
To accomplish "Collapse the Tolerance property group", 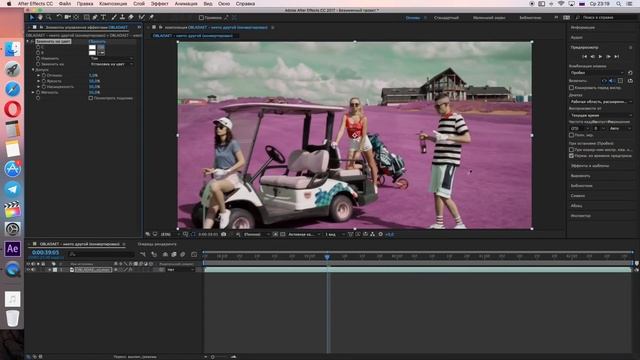I will 33,70.
